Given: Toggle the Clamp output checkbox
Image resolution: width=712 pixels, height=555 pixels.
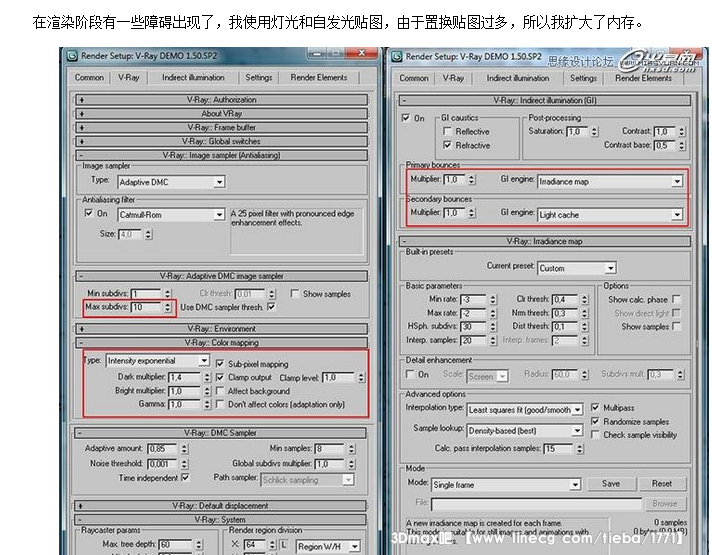Looking at the screenshot, I should [220, 377].
